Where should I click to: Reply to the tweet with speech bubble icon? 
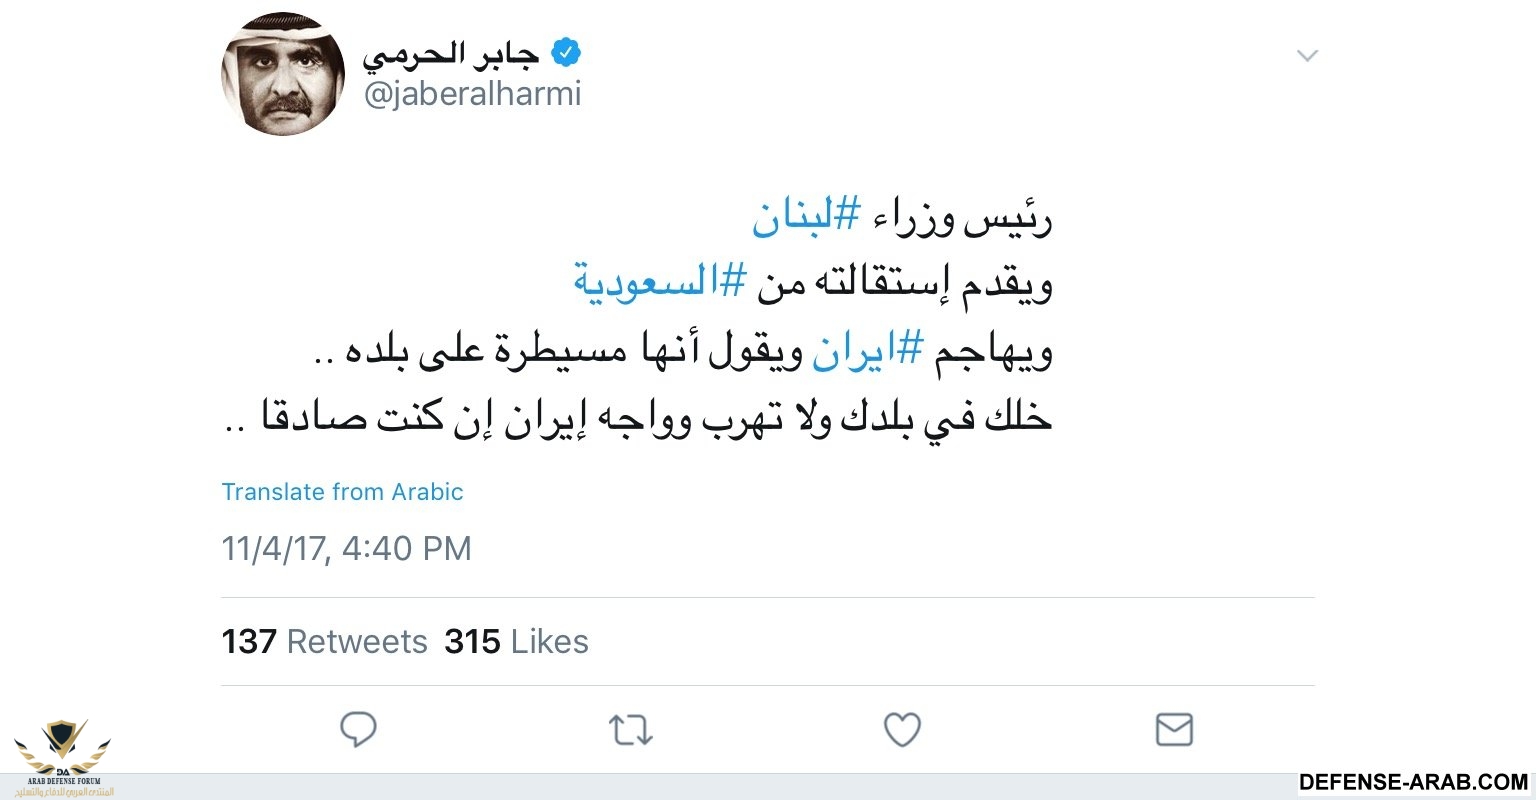pos(358,730)
